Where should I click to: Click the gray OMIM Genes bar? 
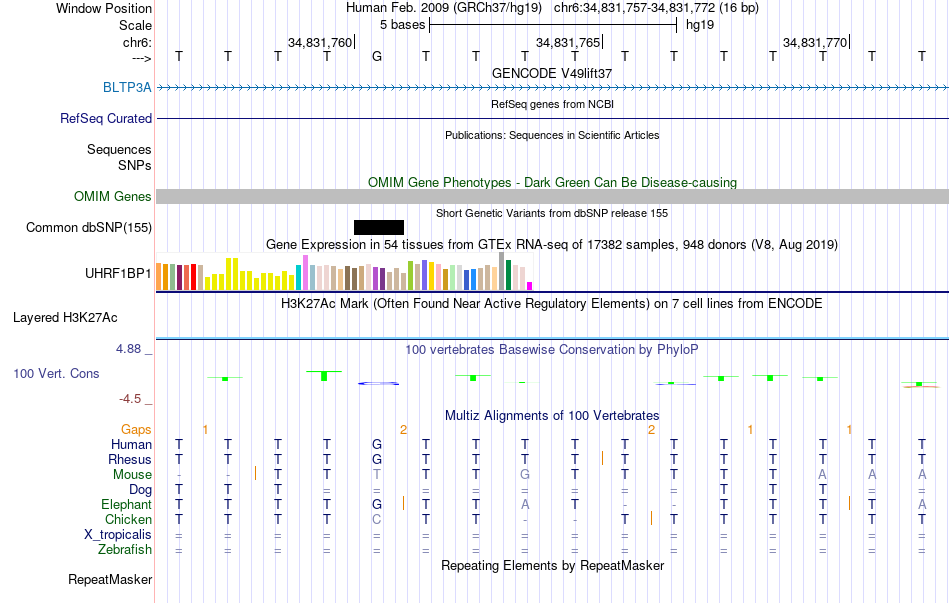552,196
